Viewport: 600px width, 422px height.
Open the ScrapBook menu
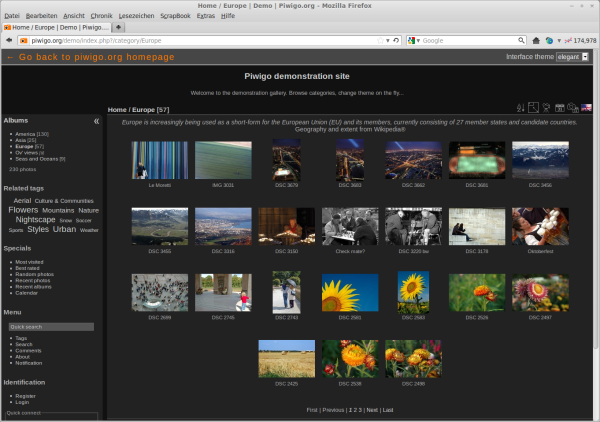pos(175,16)
